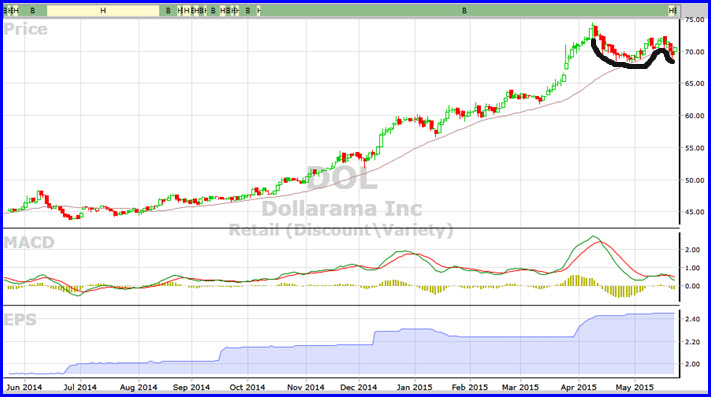The image size is (711, 397).
Task: Select the Oct 2014 axis label
Action: pyautogui.click(x=247, y=387)
